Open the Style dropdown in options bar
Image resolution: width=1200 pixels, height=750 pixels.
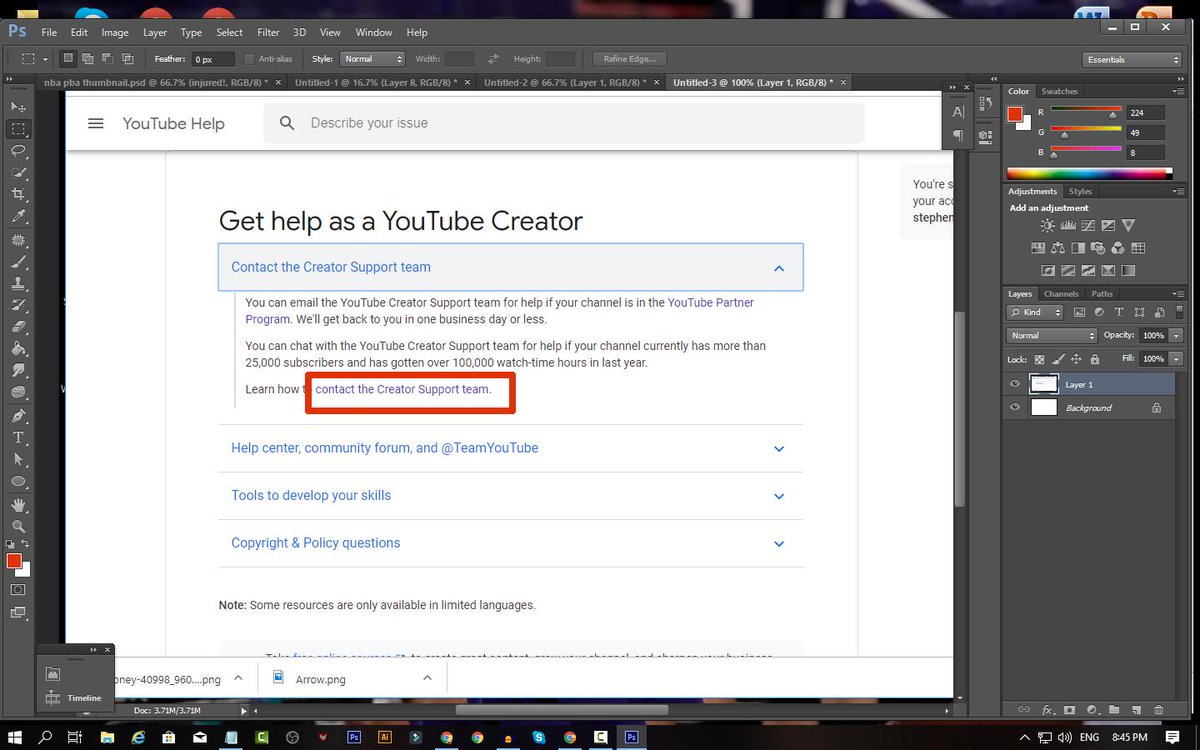coord(372,59)
